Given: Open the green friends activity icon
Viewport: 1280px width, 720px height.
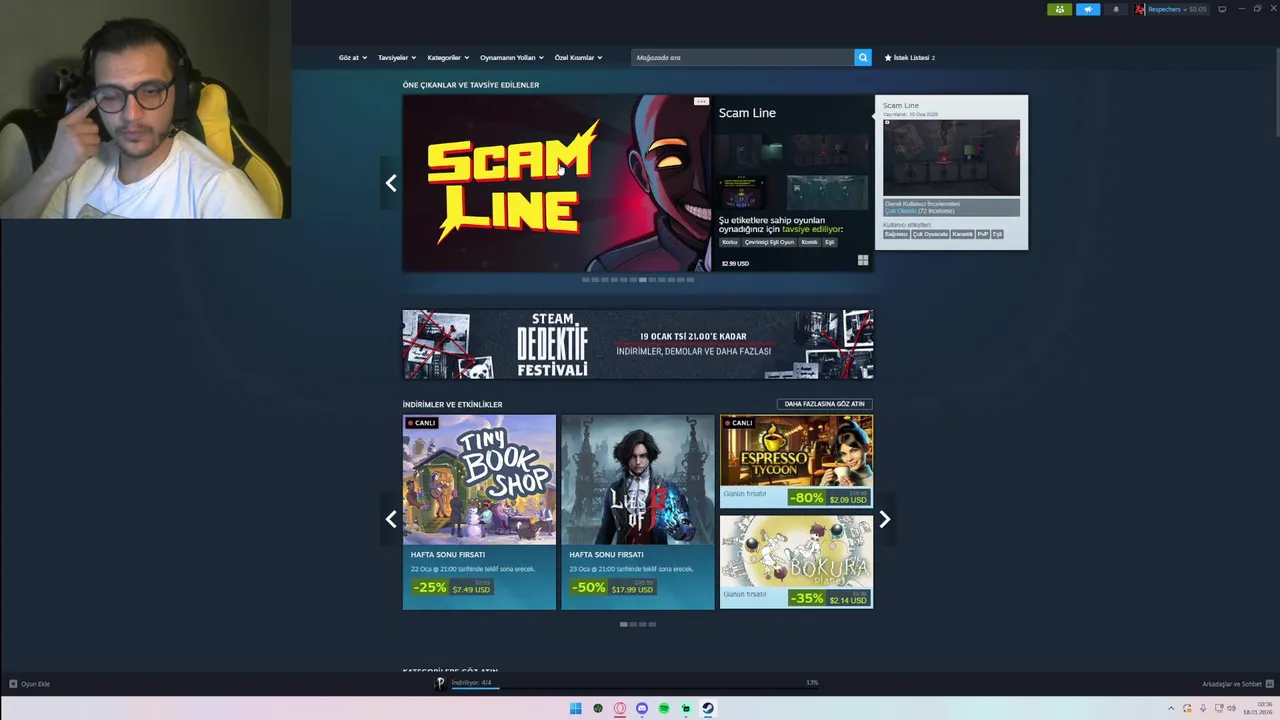Looking at the screenshot, I should [1059, 9].
